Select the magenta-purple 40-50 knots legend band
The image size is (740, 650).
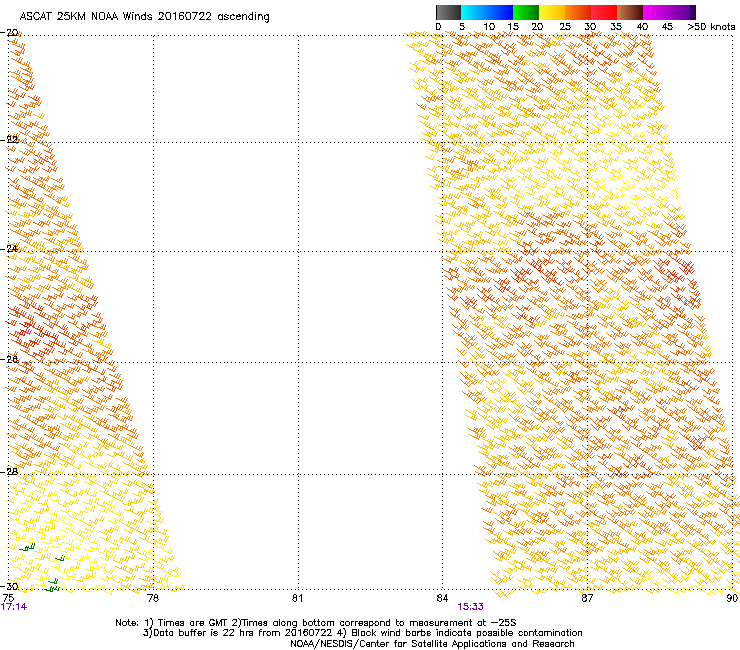pyautogui.click(x=669, y=12)
